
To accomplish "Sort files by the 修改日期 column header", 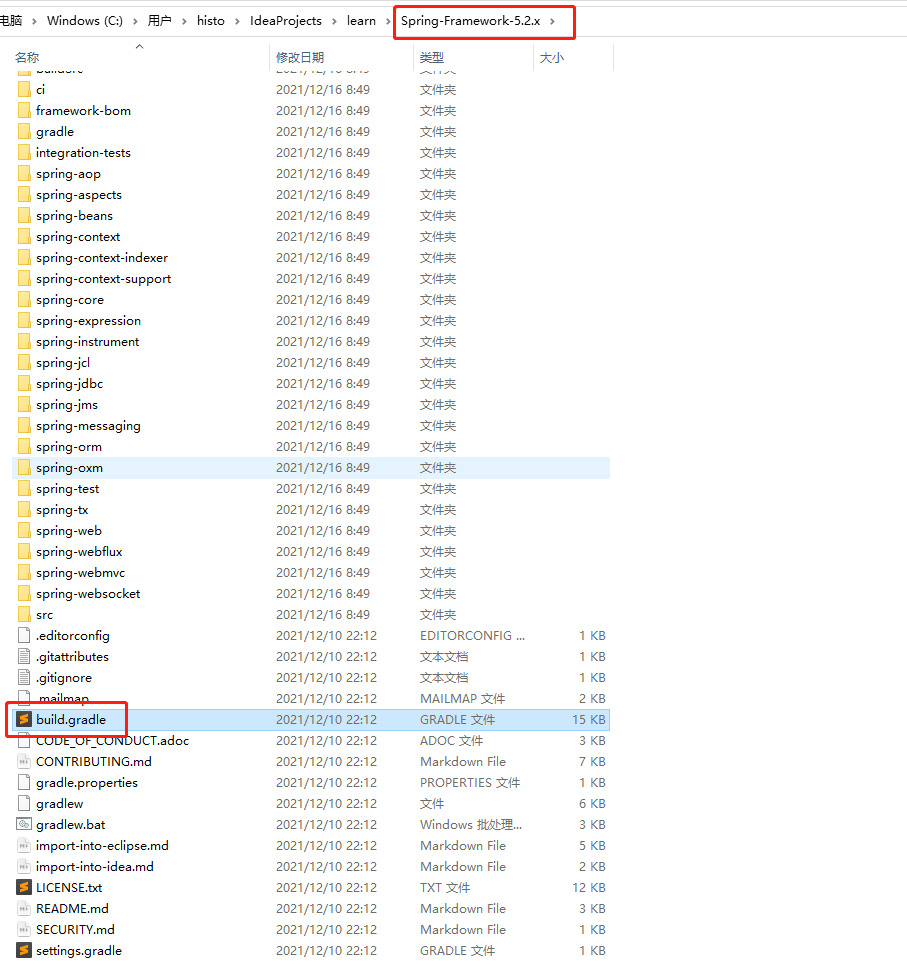I will point(300,57).
